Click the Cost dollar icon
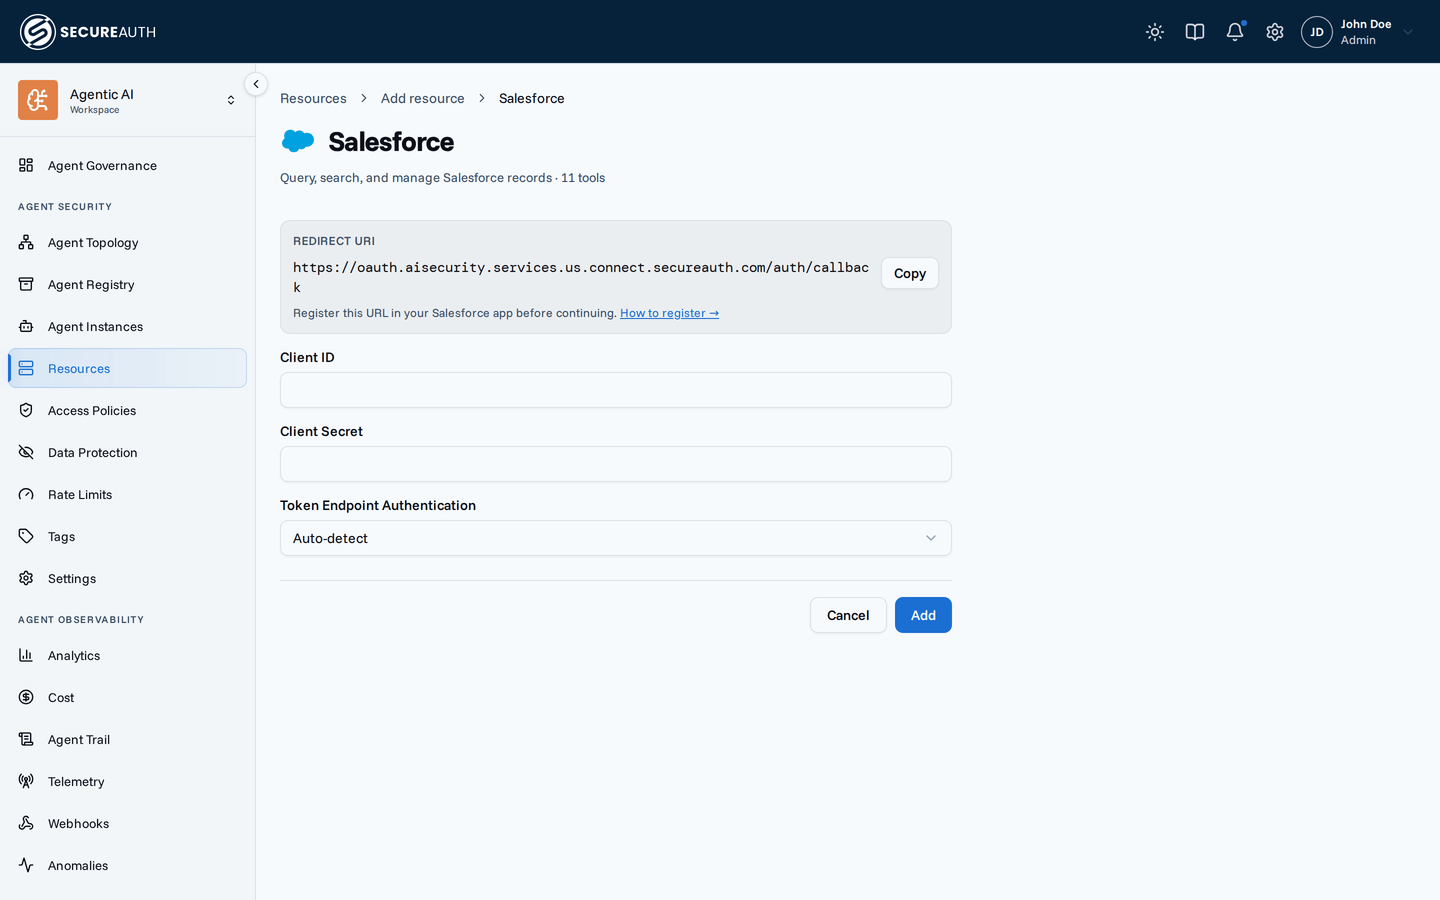Screen dimensions: 1440x900 tap(26, 697)
